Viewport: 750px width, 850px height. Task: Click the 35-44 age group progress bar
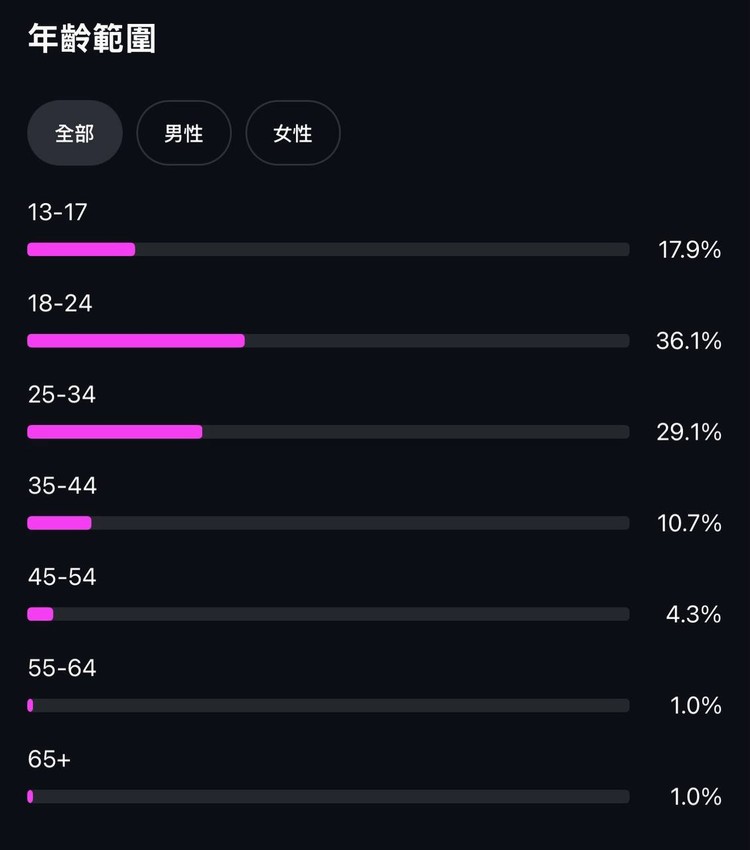[328, 523]
